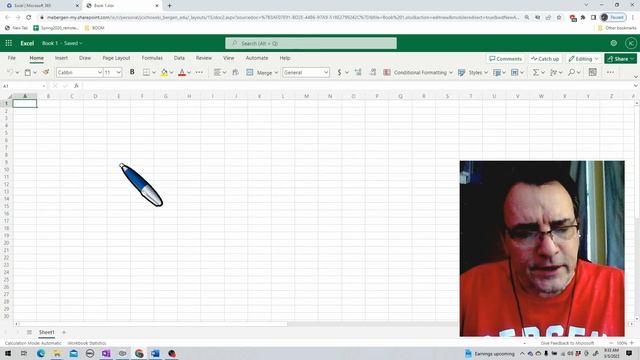Switch to the Page Layout tab
The height and width of the screenshot is (360, 640).
click(116, 58)
